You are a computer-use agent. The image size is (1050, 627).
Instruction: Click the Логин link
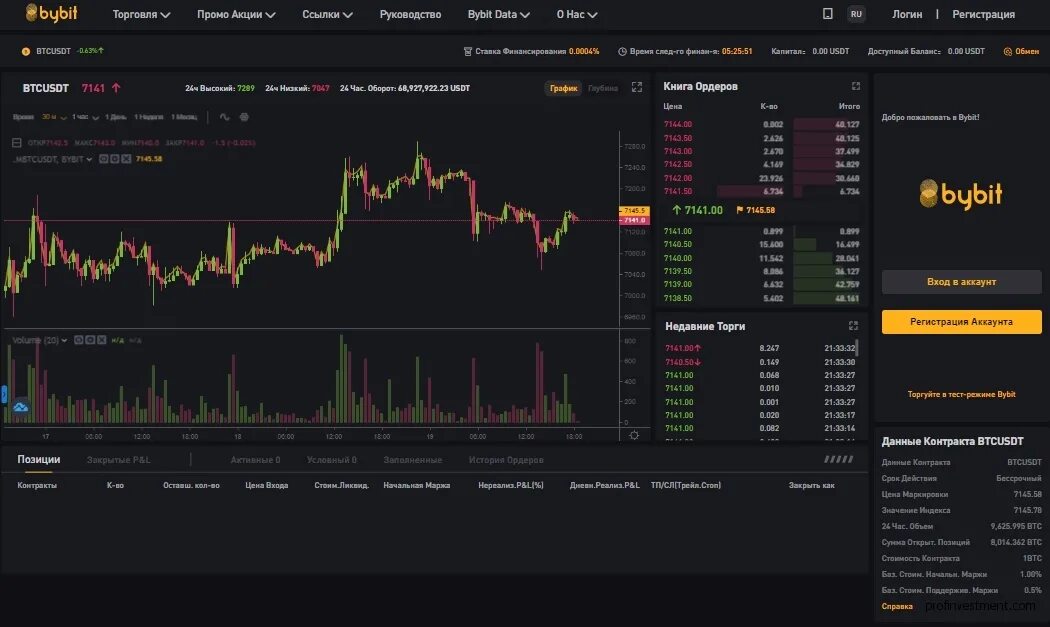907,14
